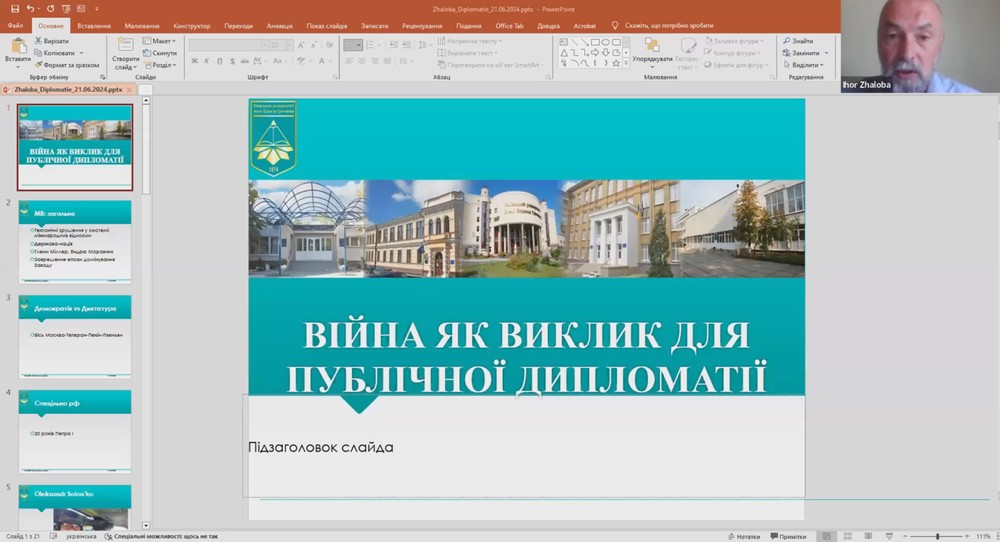Image resolution: width=1000 pixels, height=542 pixels.
Task: Select the Triangle shape in shapes gallery
Action: [x=564, y=52]
